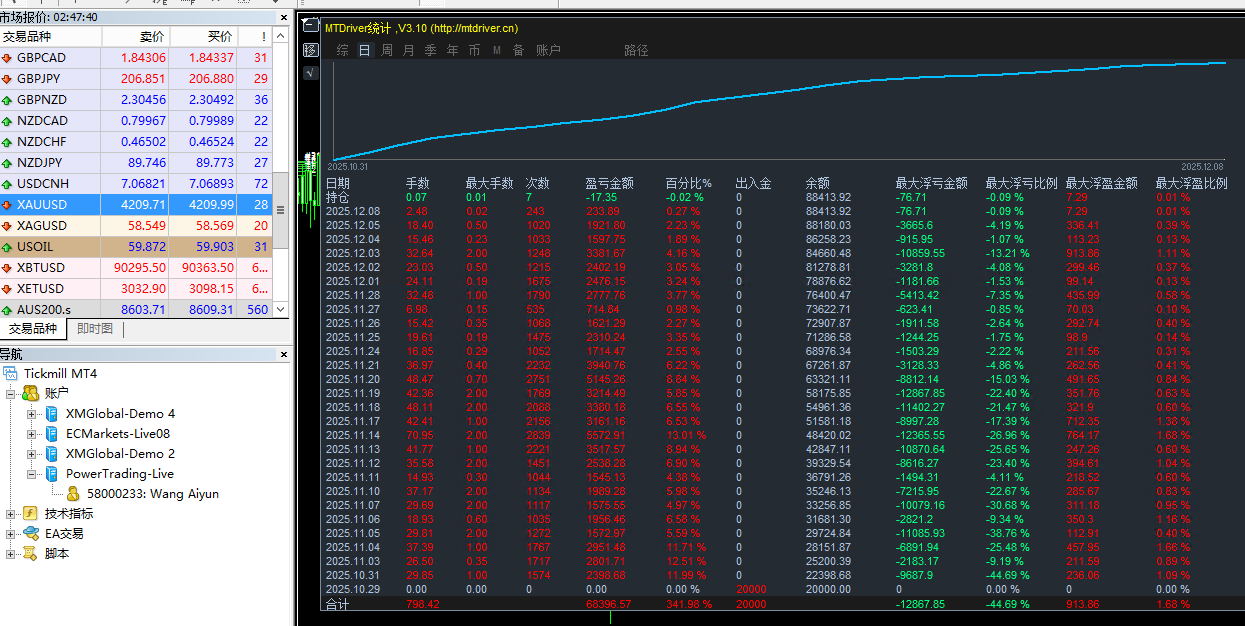The height and width of the screenshot is (626, 1245).
Task: Expand the EA交易 node
Action: (x=11, y=534)
